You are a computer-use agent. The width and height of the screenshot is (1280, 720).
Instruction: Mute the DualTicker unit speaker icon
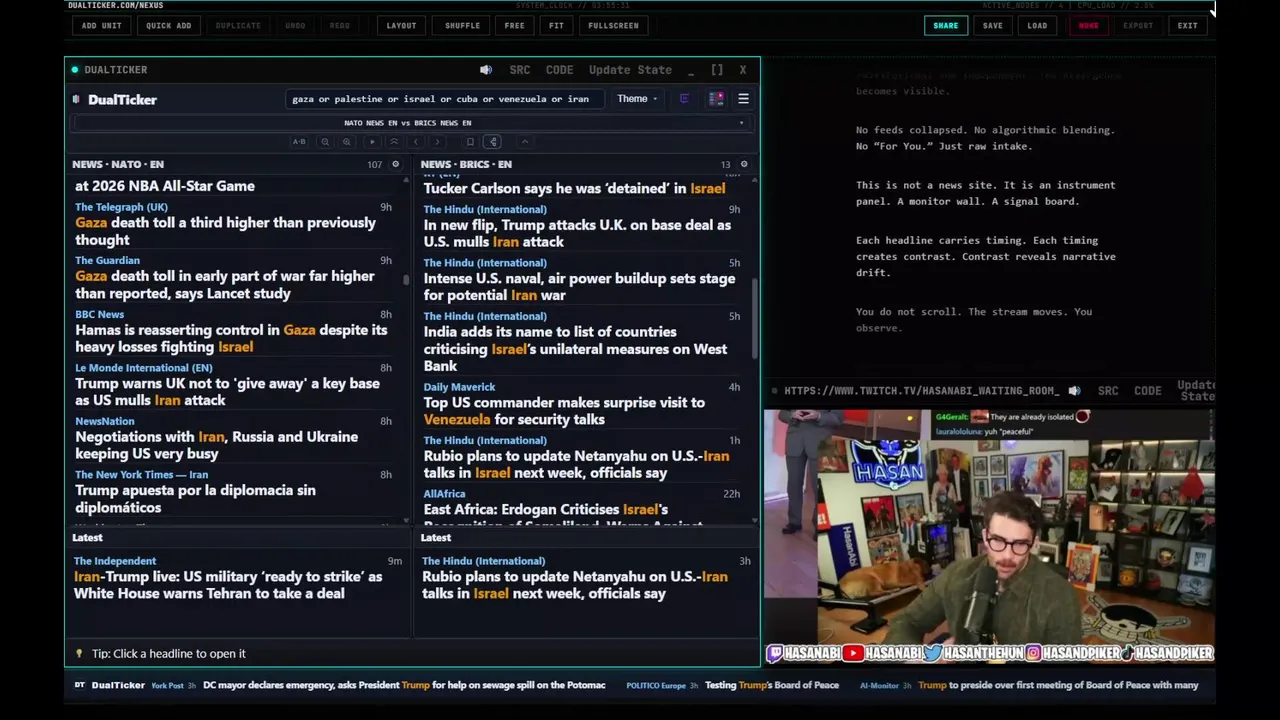[x=486, y=70]
